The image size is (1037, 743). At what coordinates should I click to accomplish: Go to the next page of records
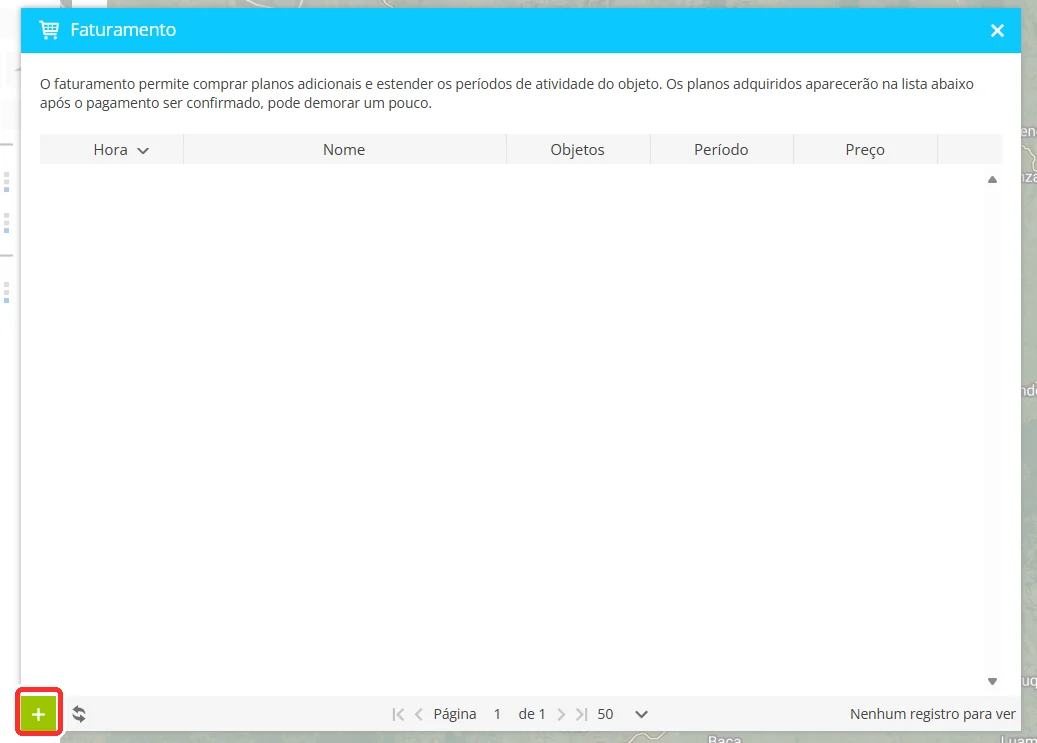pos(561,715)
